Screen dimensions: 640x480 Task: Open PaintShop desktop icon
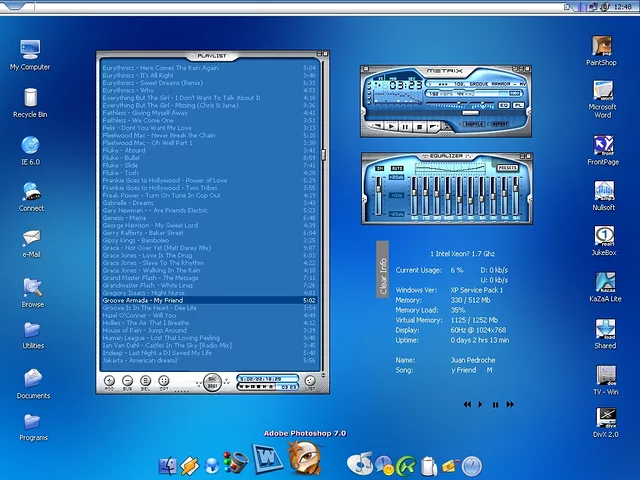click(601, 47)
